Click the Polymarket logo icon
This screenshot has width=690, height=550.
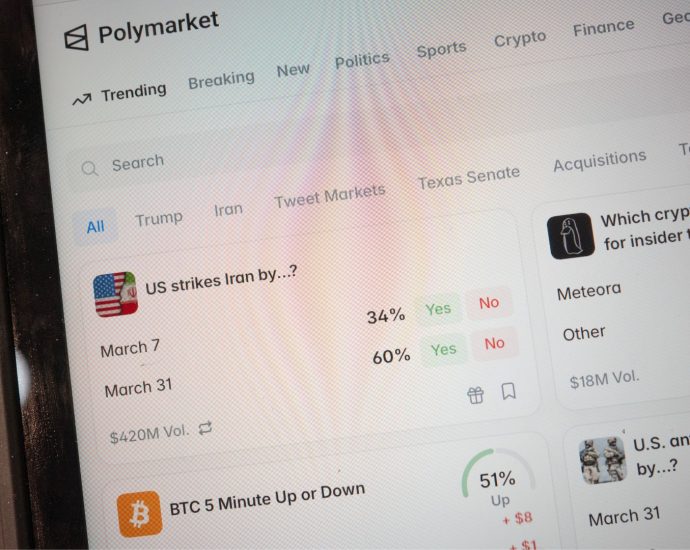[x=77, y=38]
